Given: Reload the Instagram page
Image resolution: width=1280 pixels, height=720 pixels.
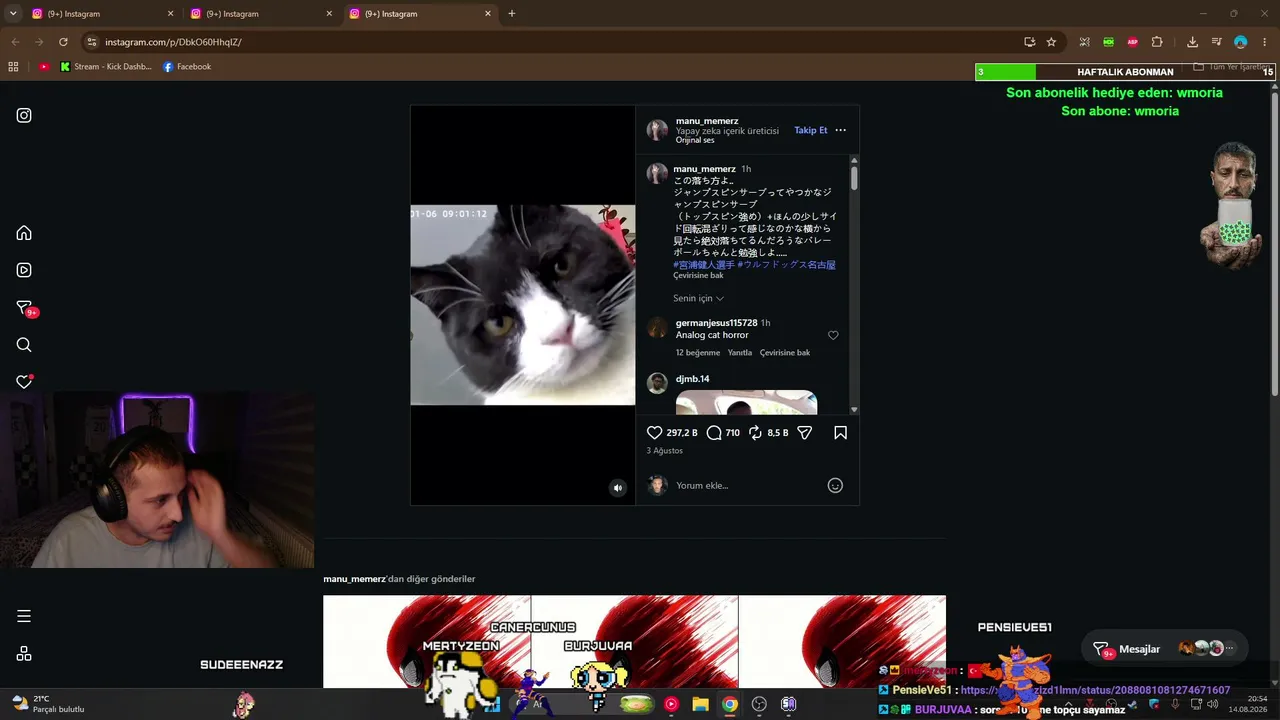Looking at the screenshot, I should [x=63, y=42].
